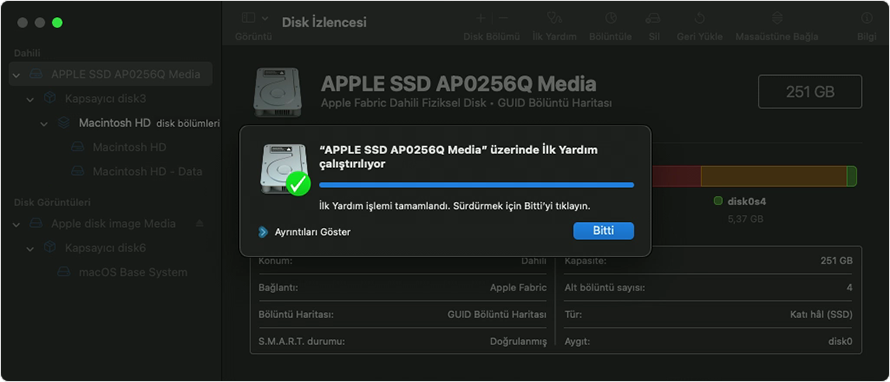The width and height of the screenshot is (890, 382).
Task: Run İlk Yardım from the toolbar
Action: [554, 18]
